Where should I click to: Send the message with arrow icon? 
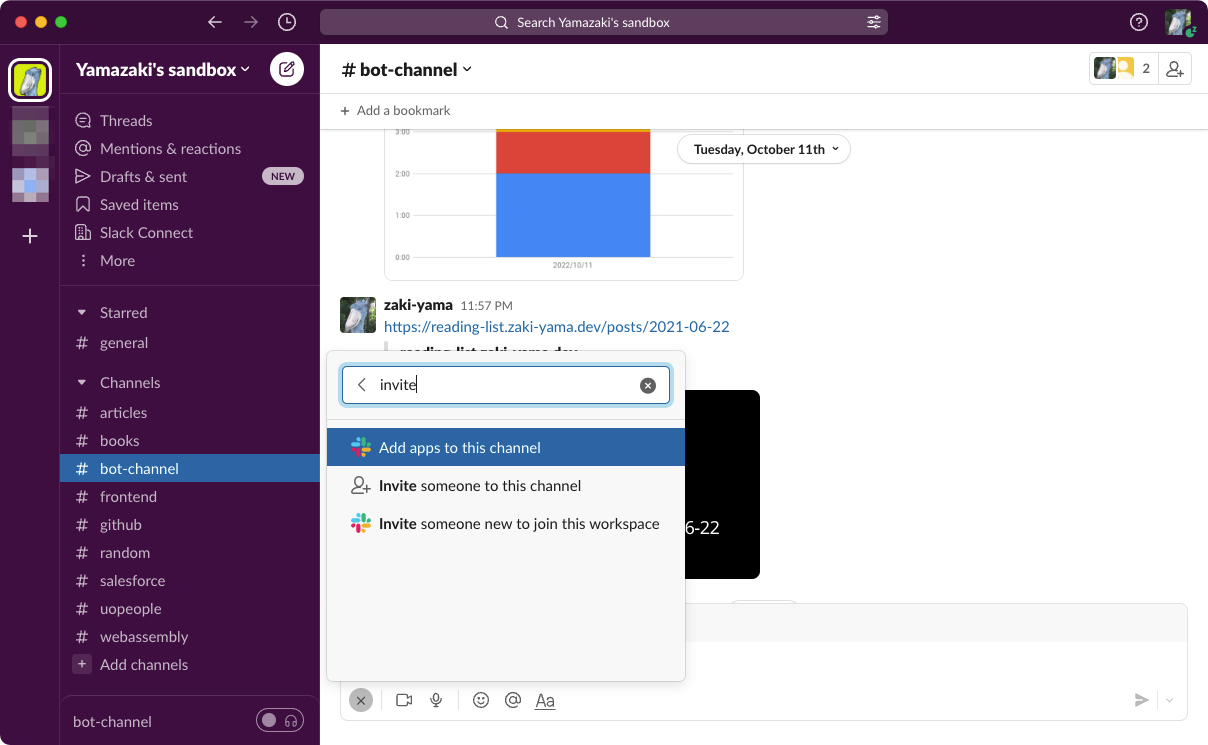coord(1141,700)
